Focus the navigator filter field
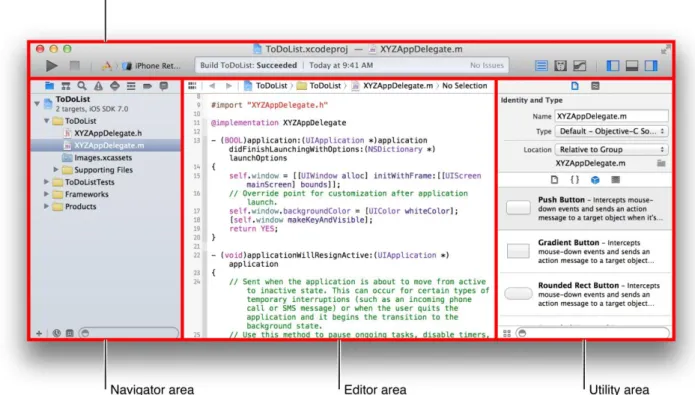695x395 pixels. [129, 333]
